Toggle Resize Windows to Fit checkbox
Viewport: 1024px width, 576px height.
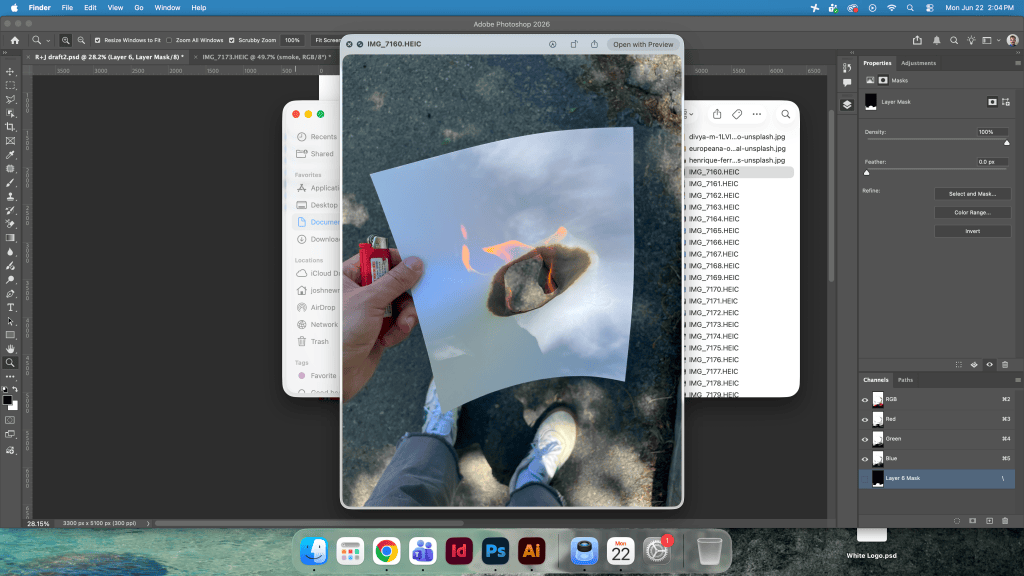click(x=97, y=40)
